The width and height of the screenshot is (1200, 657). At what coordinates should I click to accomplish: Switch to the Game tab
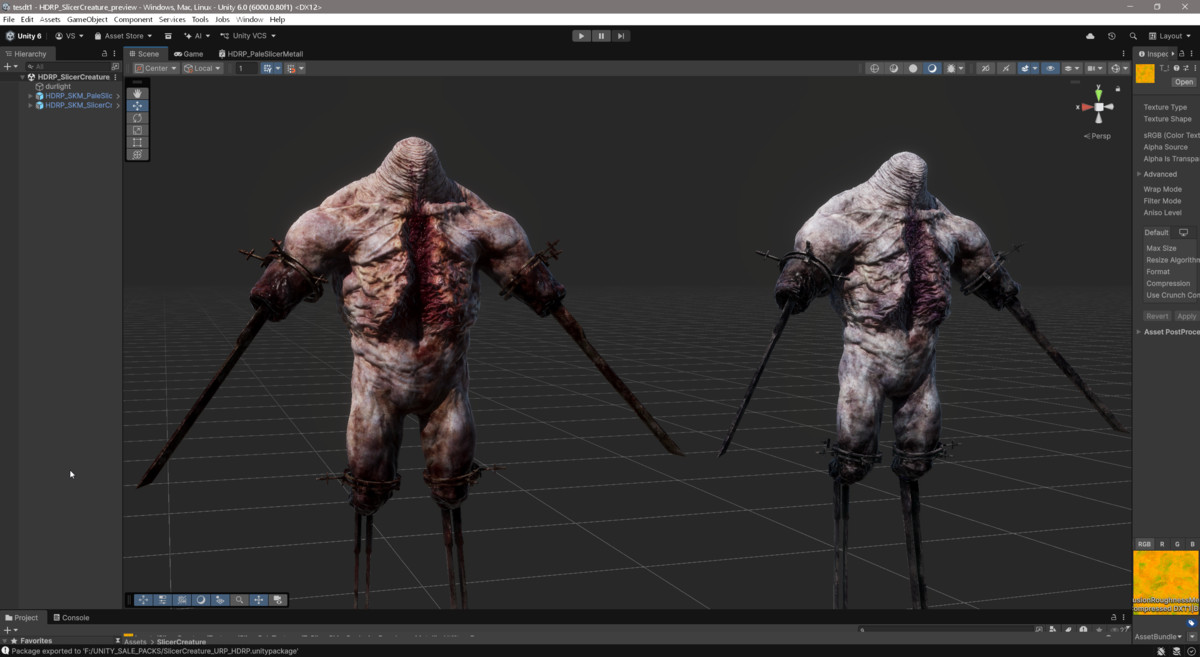(188, 54)
